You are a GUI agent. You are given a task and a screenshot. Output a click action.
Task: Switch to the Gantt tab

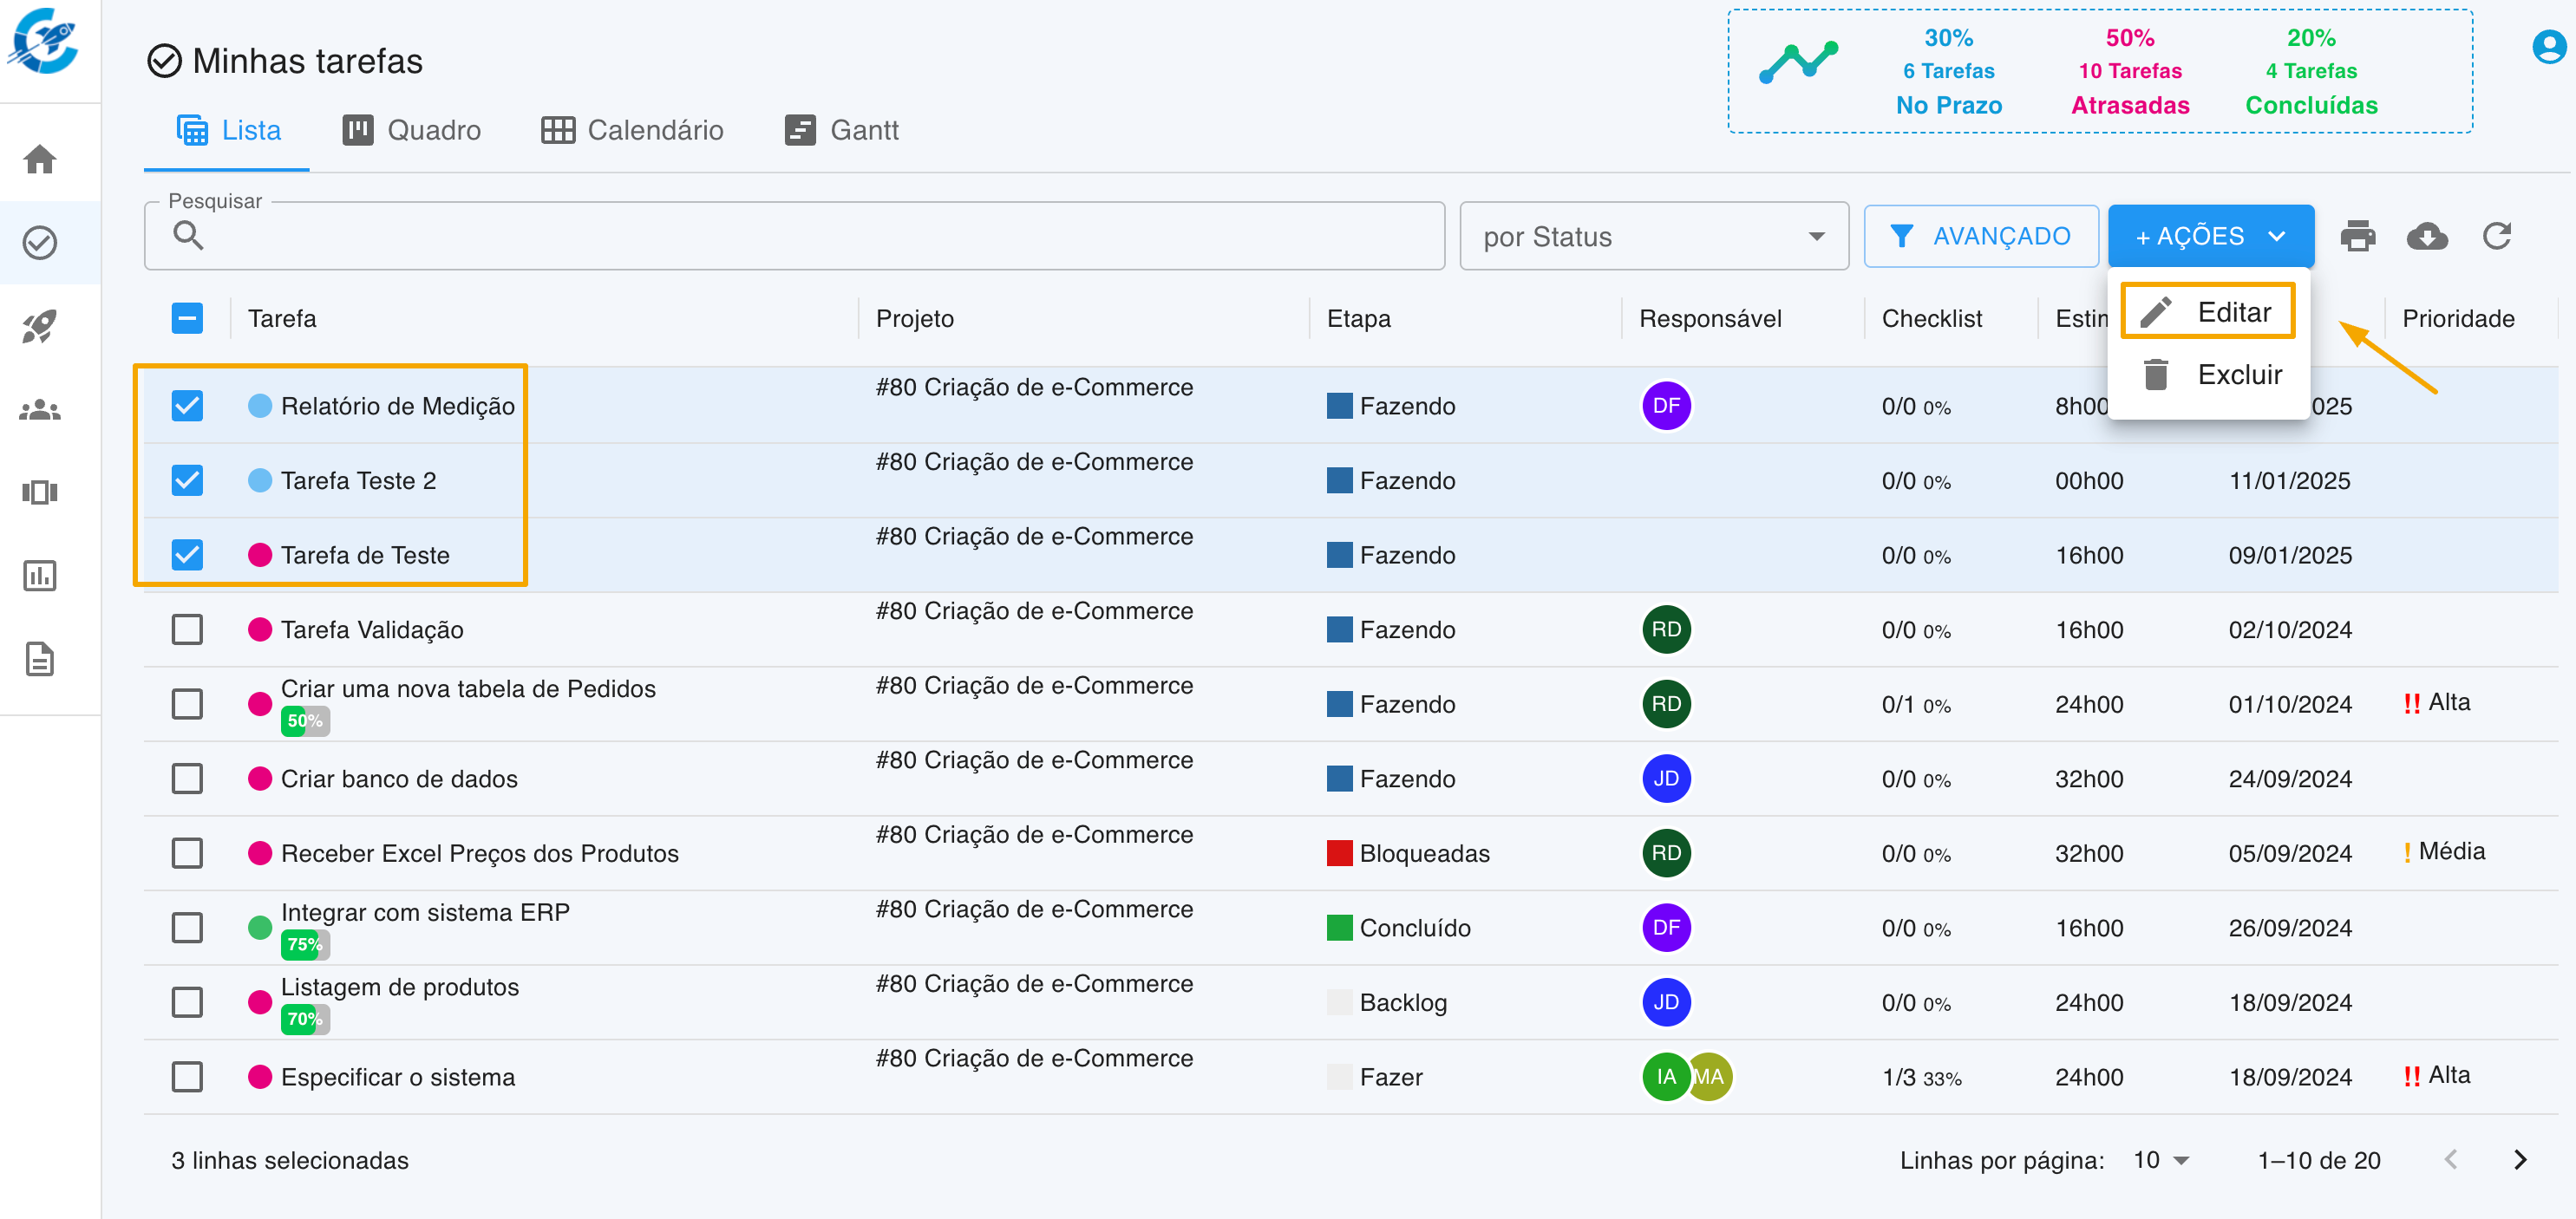pyautogui.click(x=842, y=130)
